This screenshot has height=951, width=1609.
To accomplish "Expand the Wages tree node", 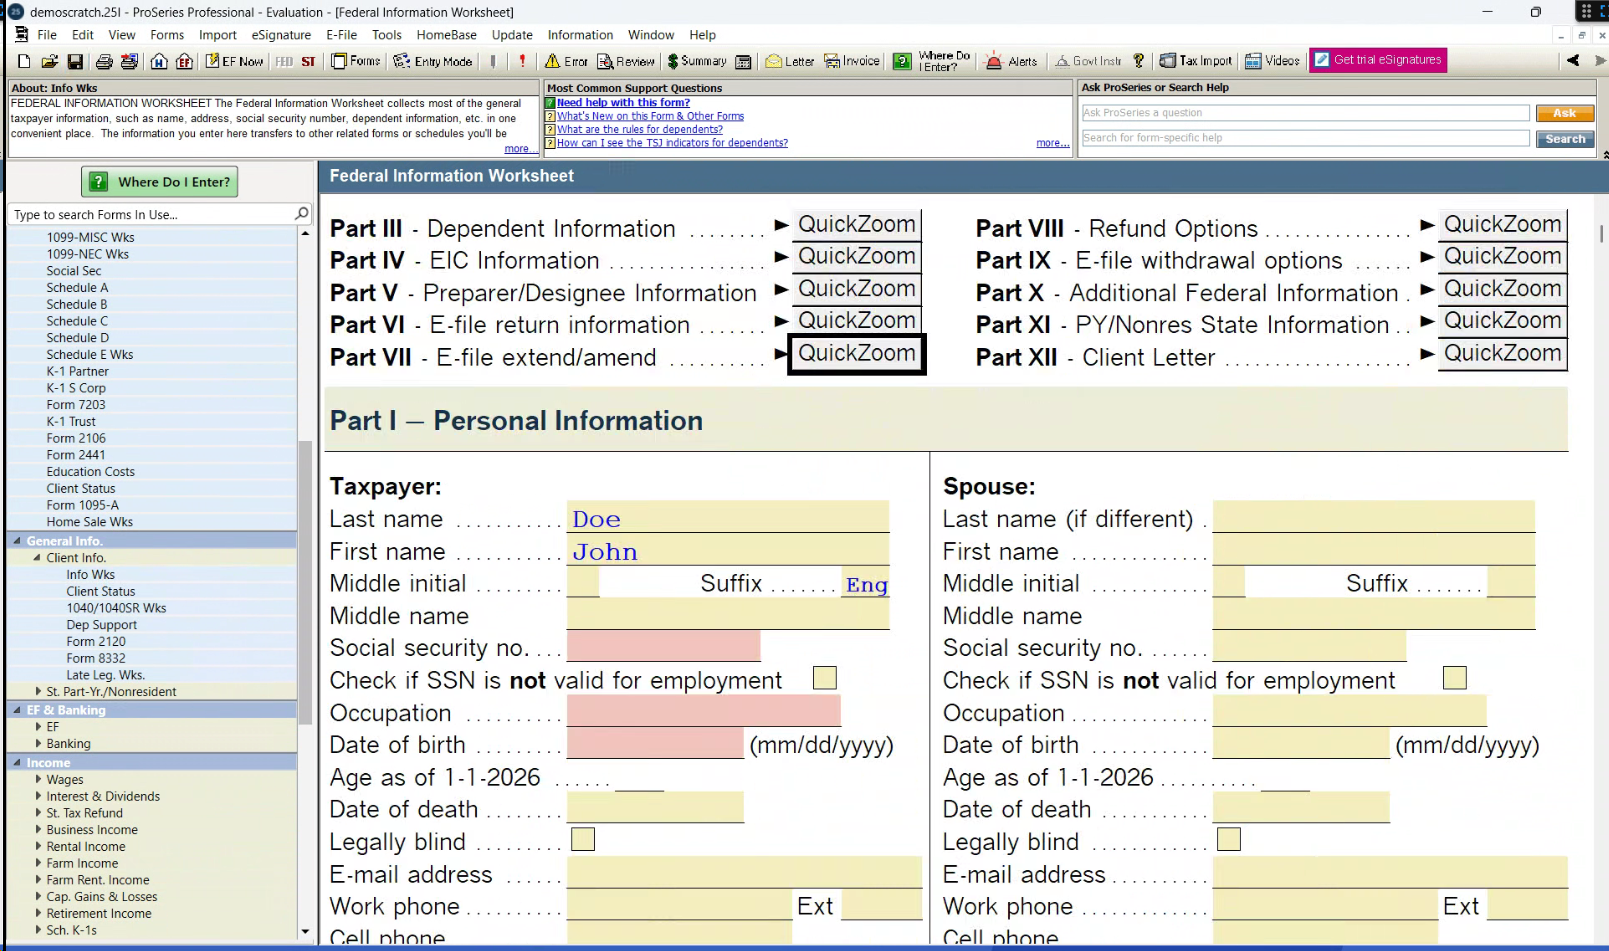I will pyautogui.click(x=38, y=779).
